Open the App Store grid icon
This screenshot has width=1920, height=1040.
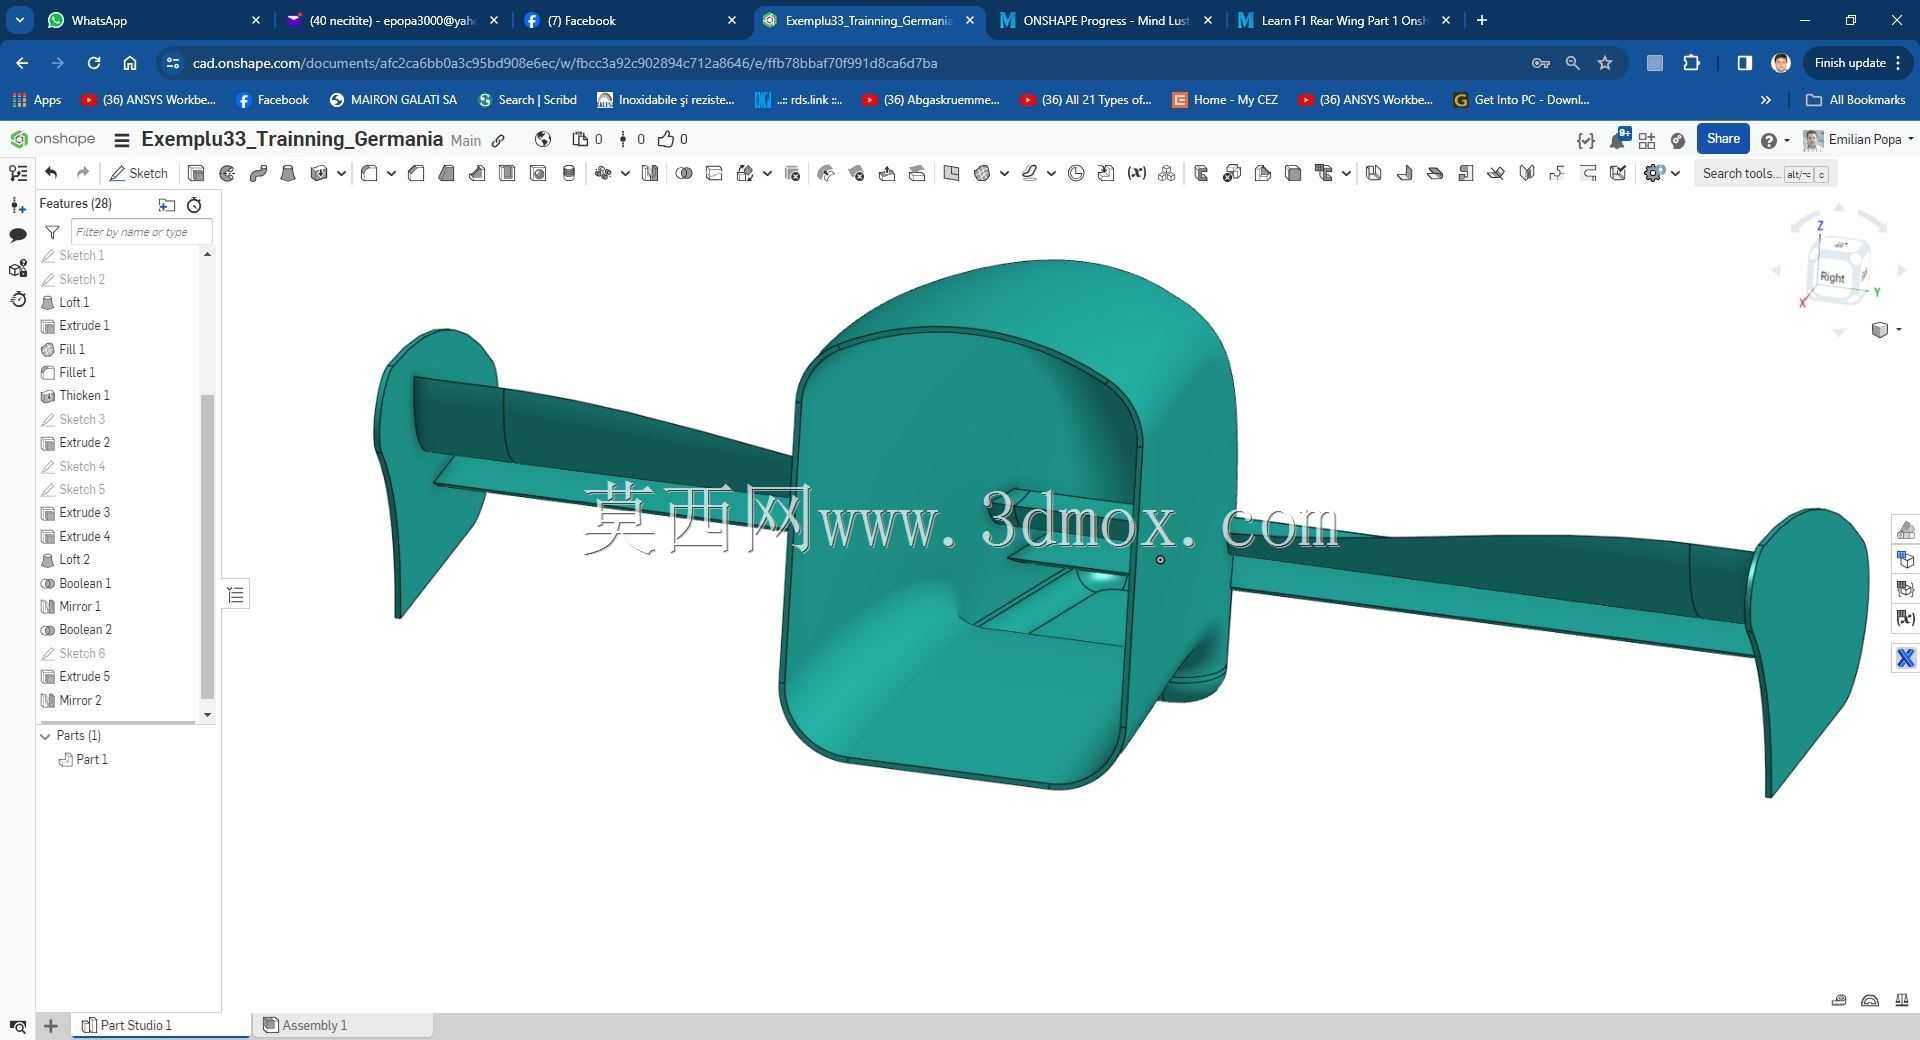[1647, 140]
